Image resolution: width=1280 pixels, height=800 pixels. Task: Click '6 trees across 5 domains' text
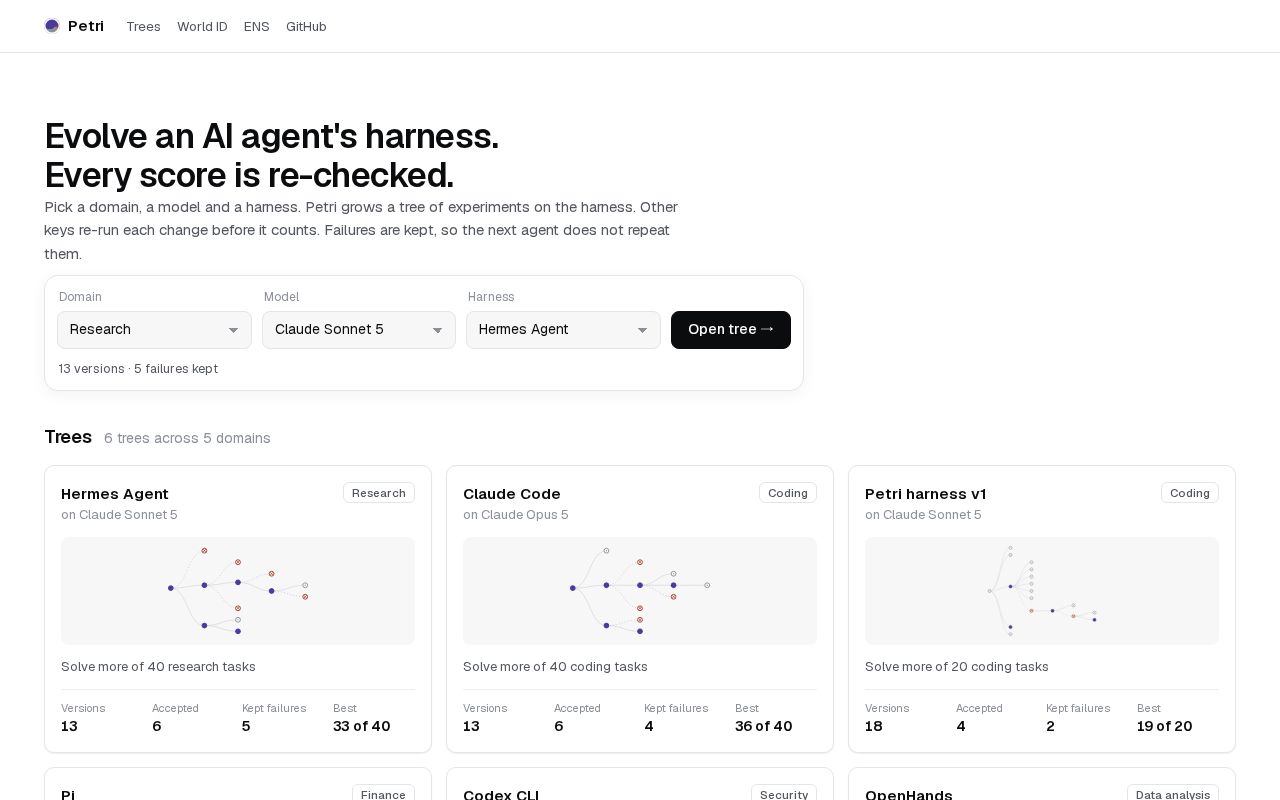[187, 438]
